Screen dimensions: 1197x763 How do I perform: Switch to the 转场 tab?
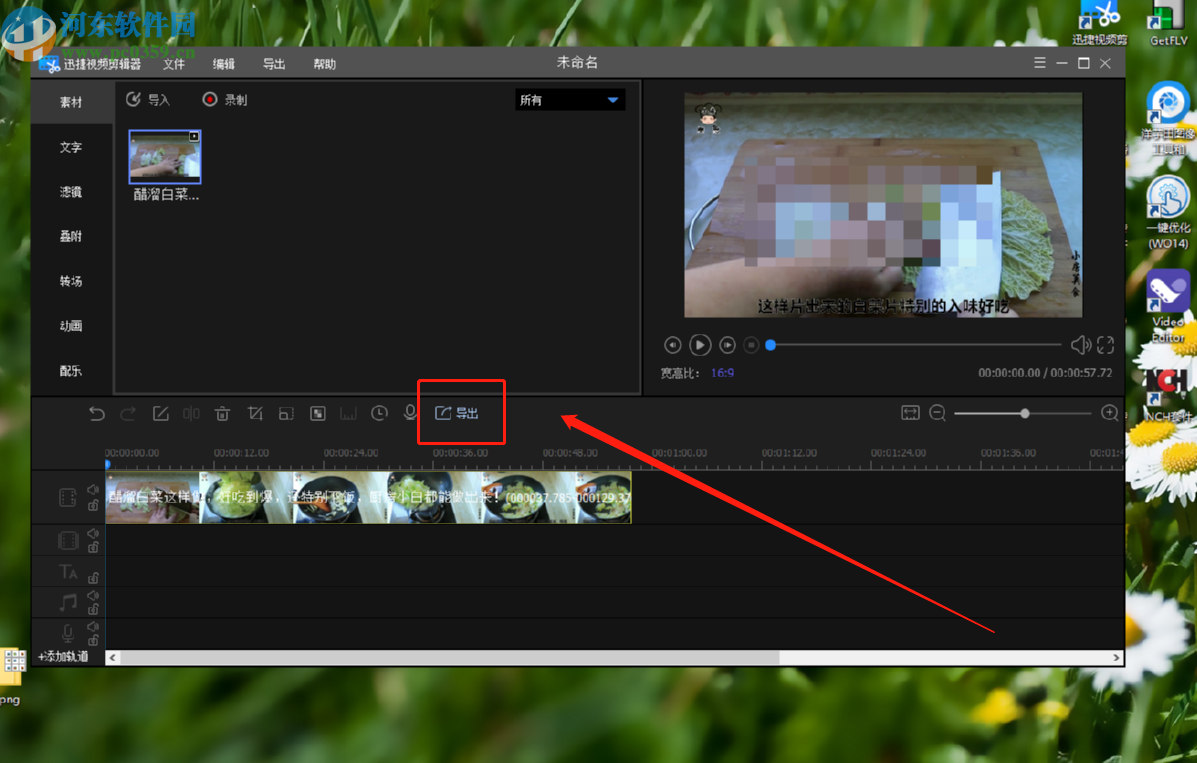click(71, 282)
